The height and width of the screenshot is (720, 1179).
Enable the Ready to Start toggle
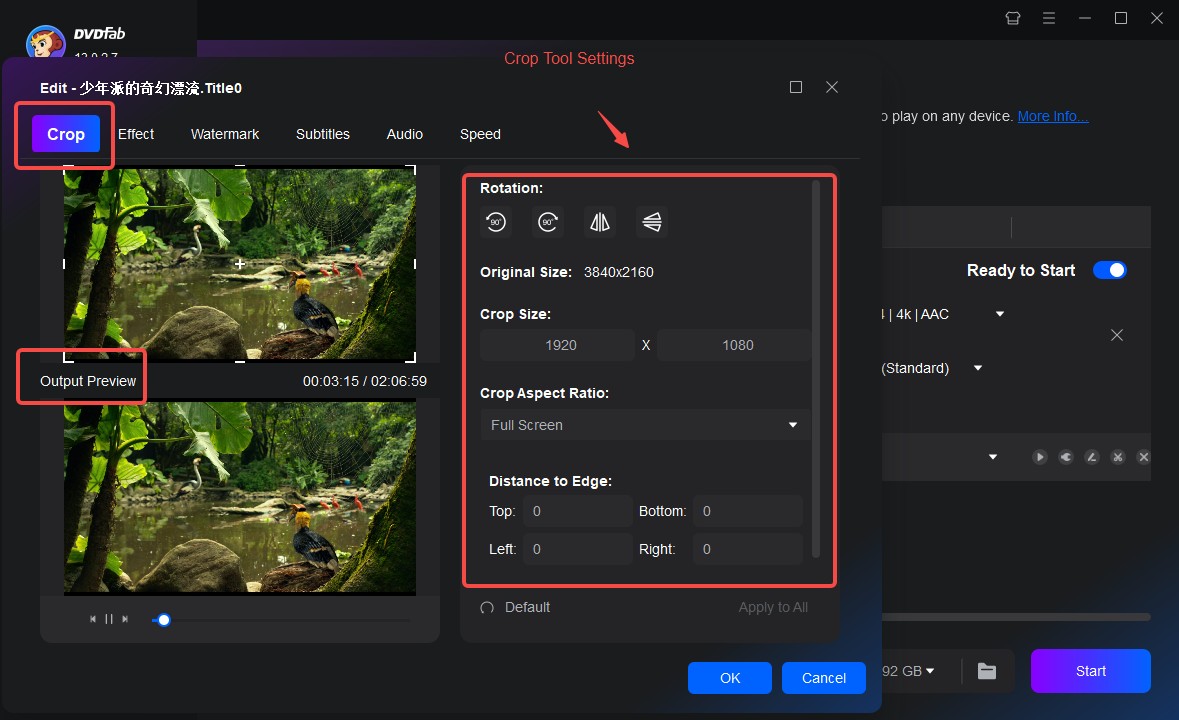tap(1110, 269)
